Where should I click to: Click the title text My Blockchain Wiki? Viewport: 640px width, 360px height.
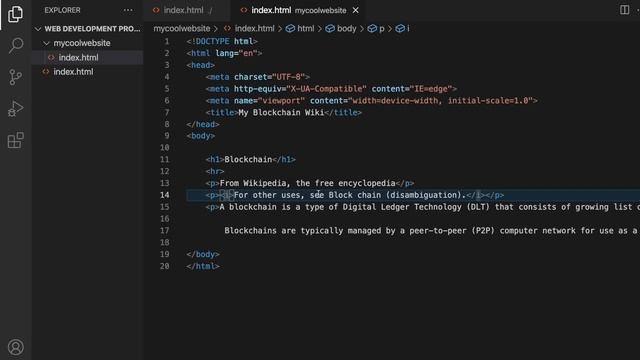click(x=281, y=112)
